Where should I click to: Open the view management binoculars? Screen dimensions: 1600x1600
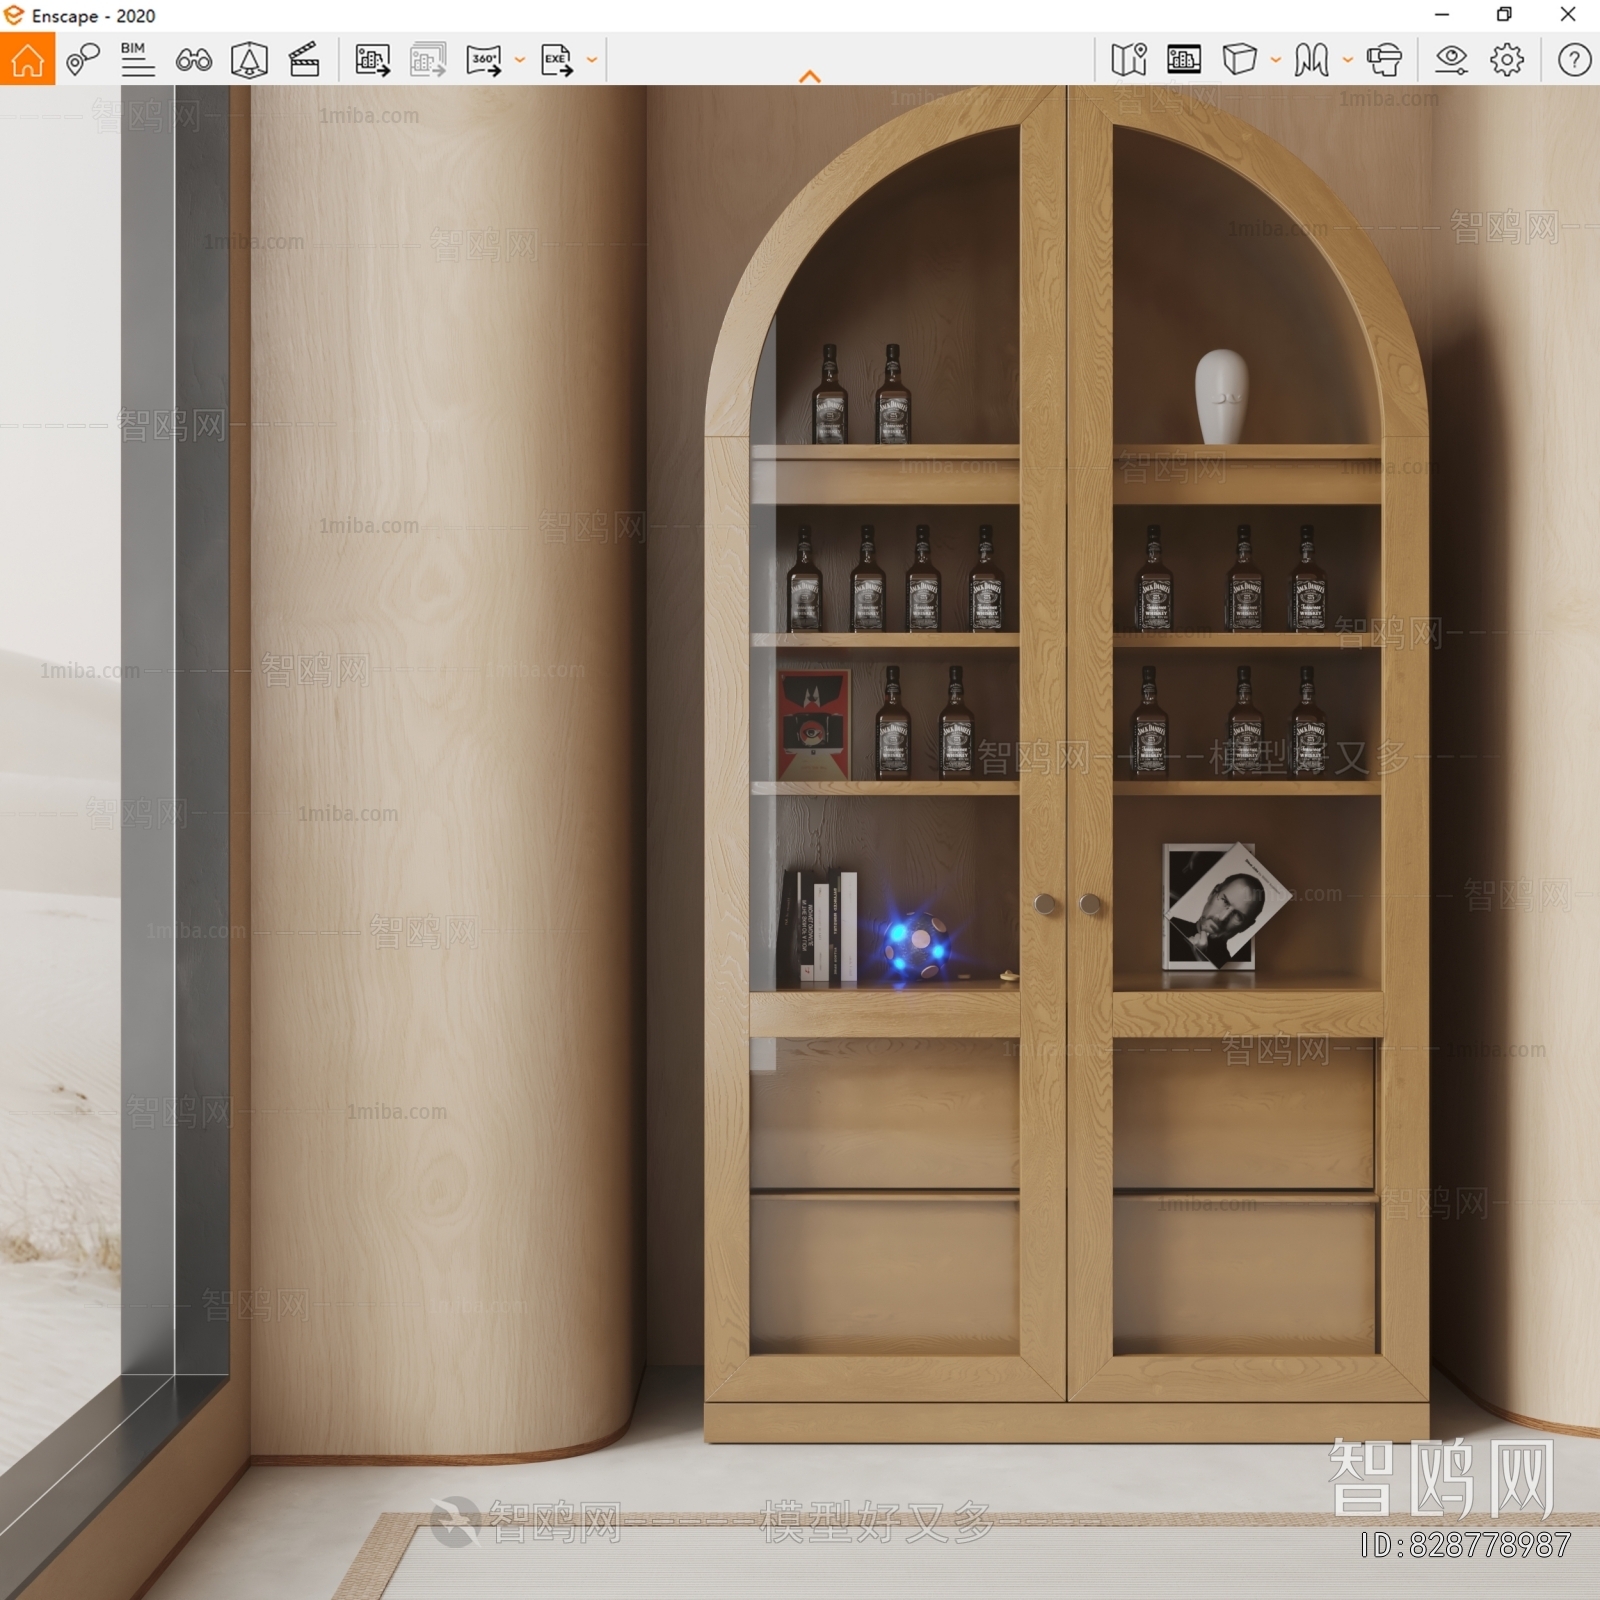[x=193, y=61]
